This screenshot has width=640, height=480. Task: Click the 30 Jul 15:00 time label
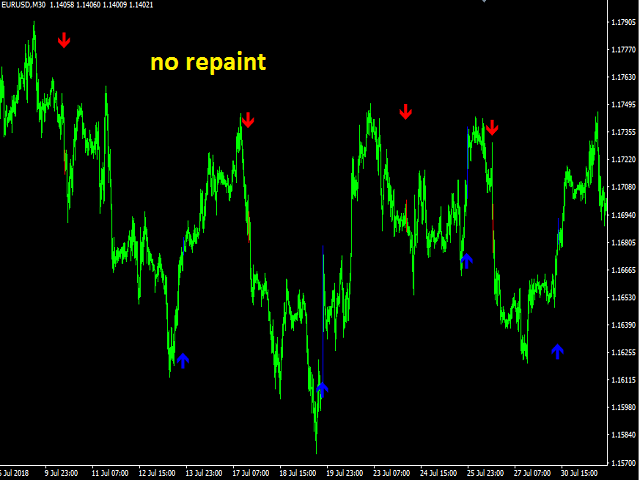click(580, 473)
